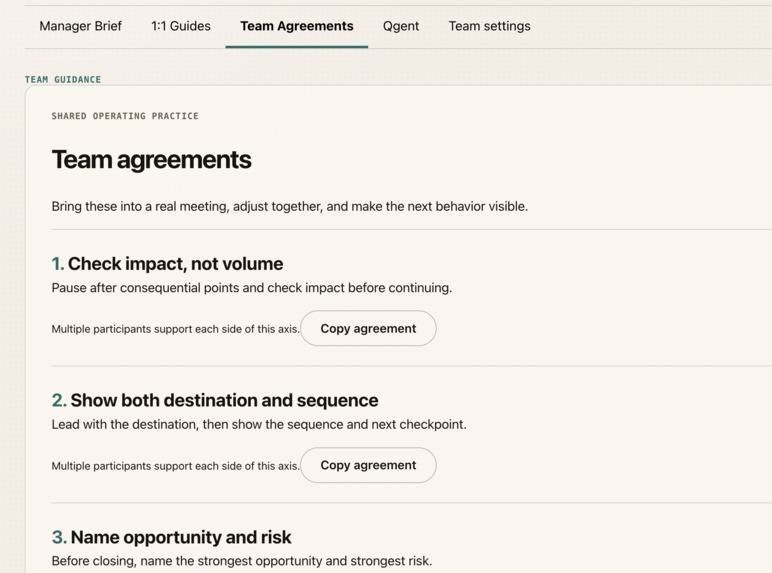
Task: Copy agreement for Check impact, not volume
Action: pyautogui.click(x=368, y=328)
